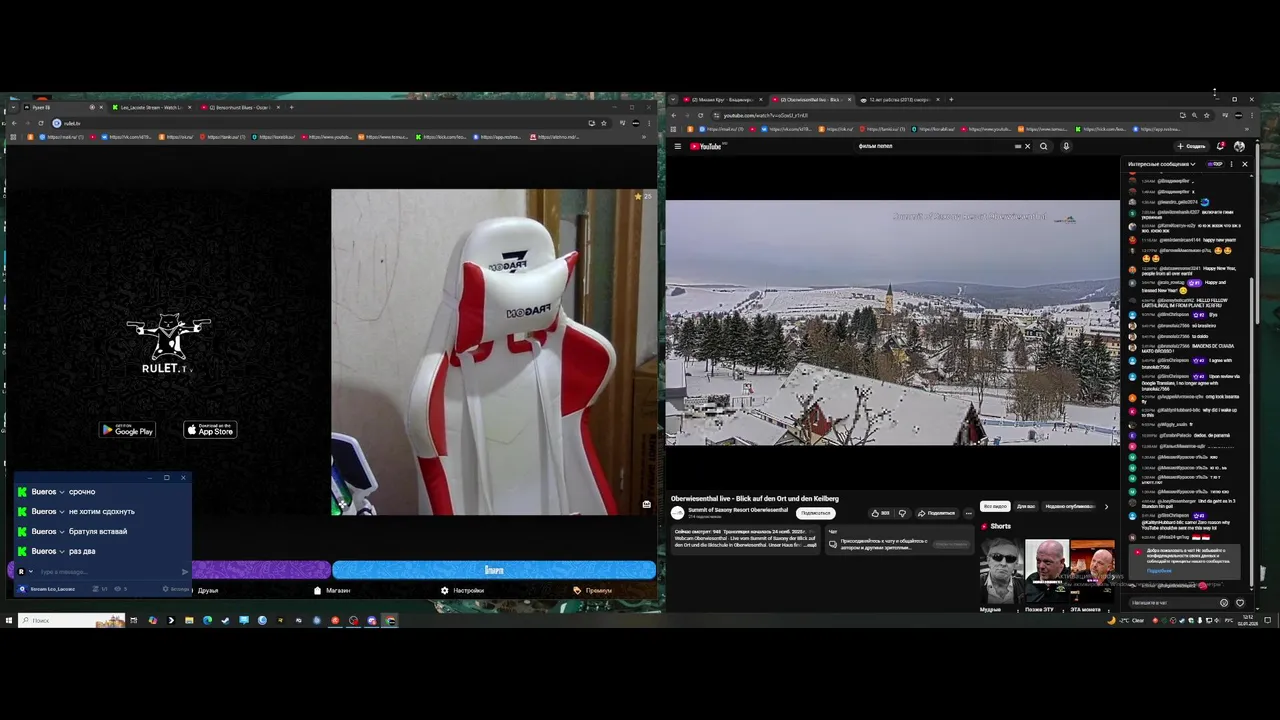Switch to the 12 лет рабства browser tab
Image resolution: width=1280 pixels, height=720 pixels.
point(898,100)
